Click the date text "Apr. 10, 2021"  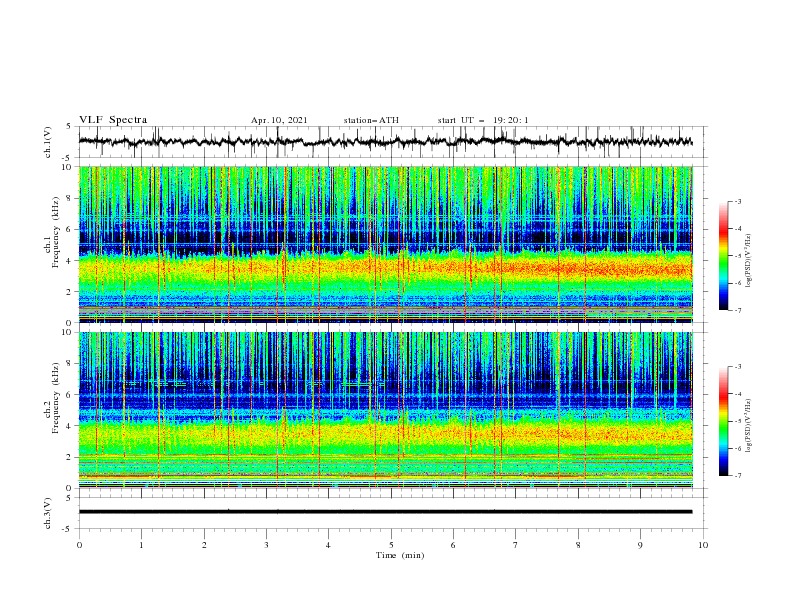pyautogui.click(x=279, y=120)
